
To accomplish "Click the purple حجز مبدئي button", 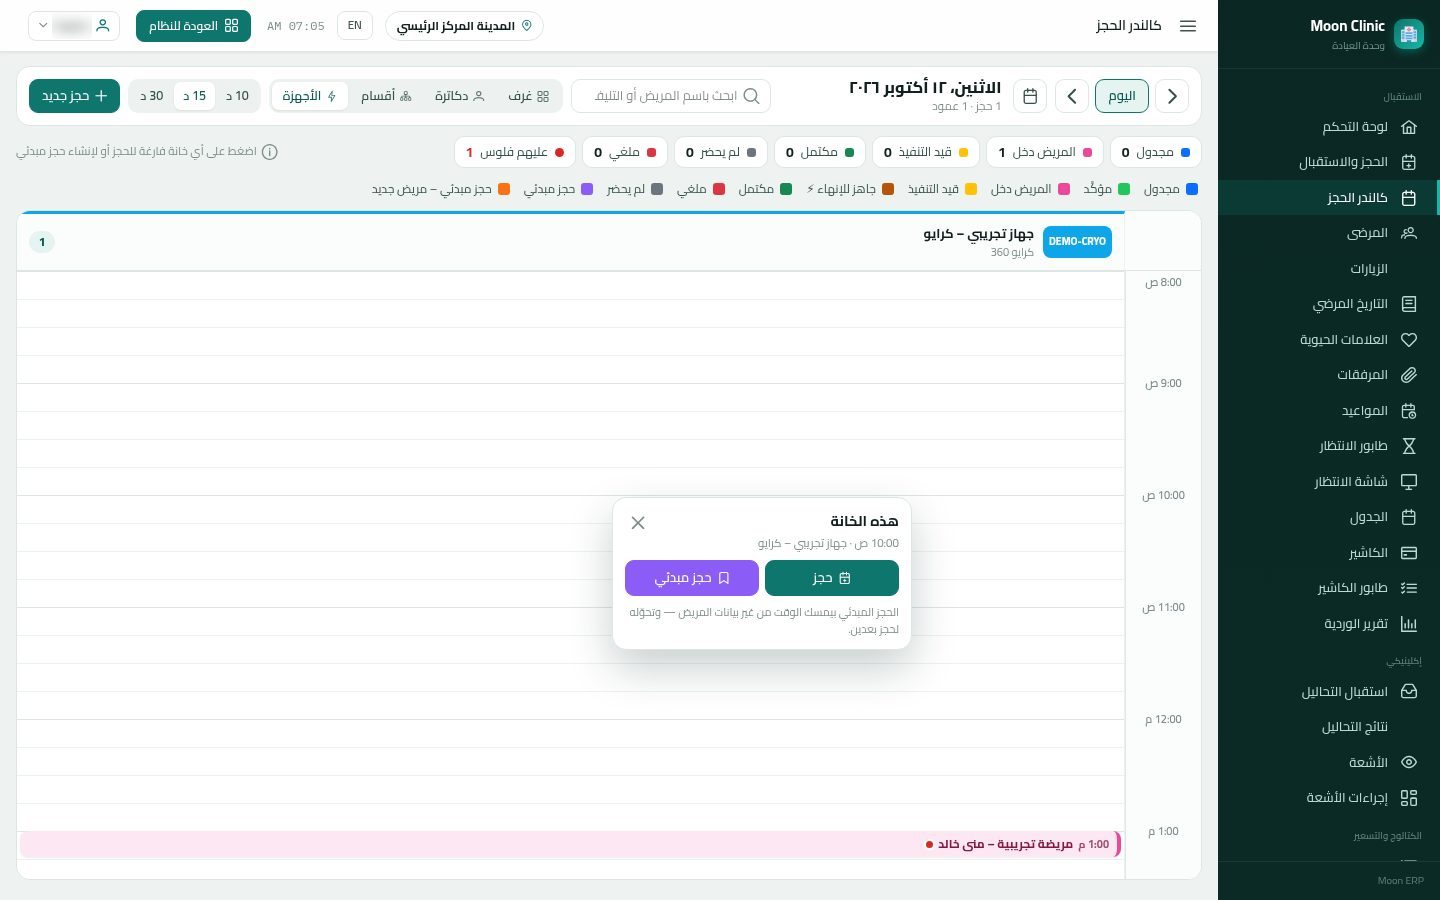I will pos(692,578).
